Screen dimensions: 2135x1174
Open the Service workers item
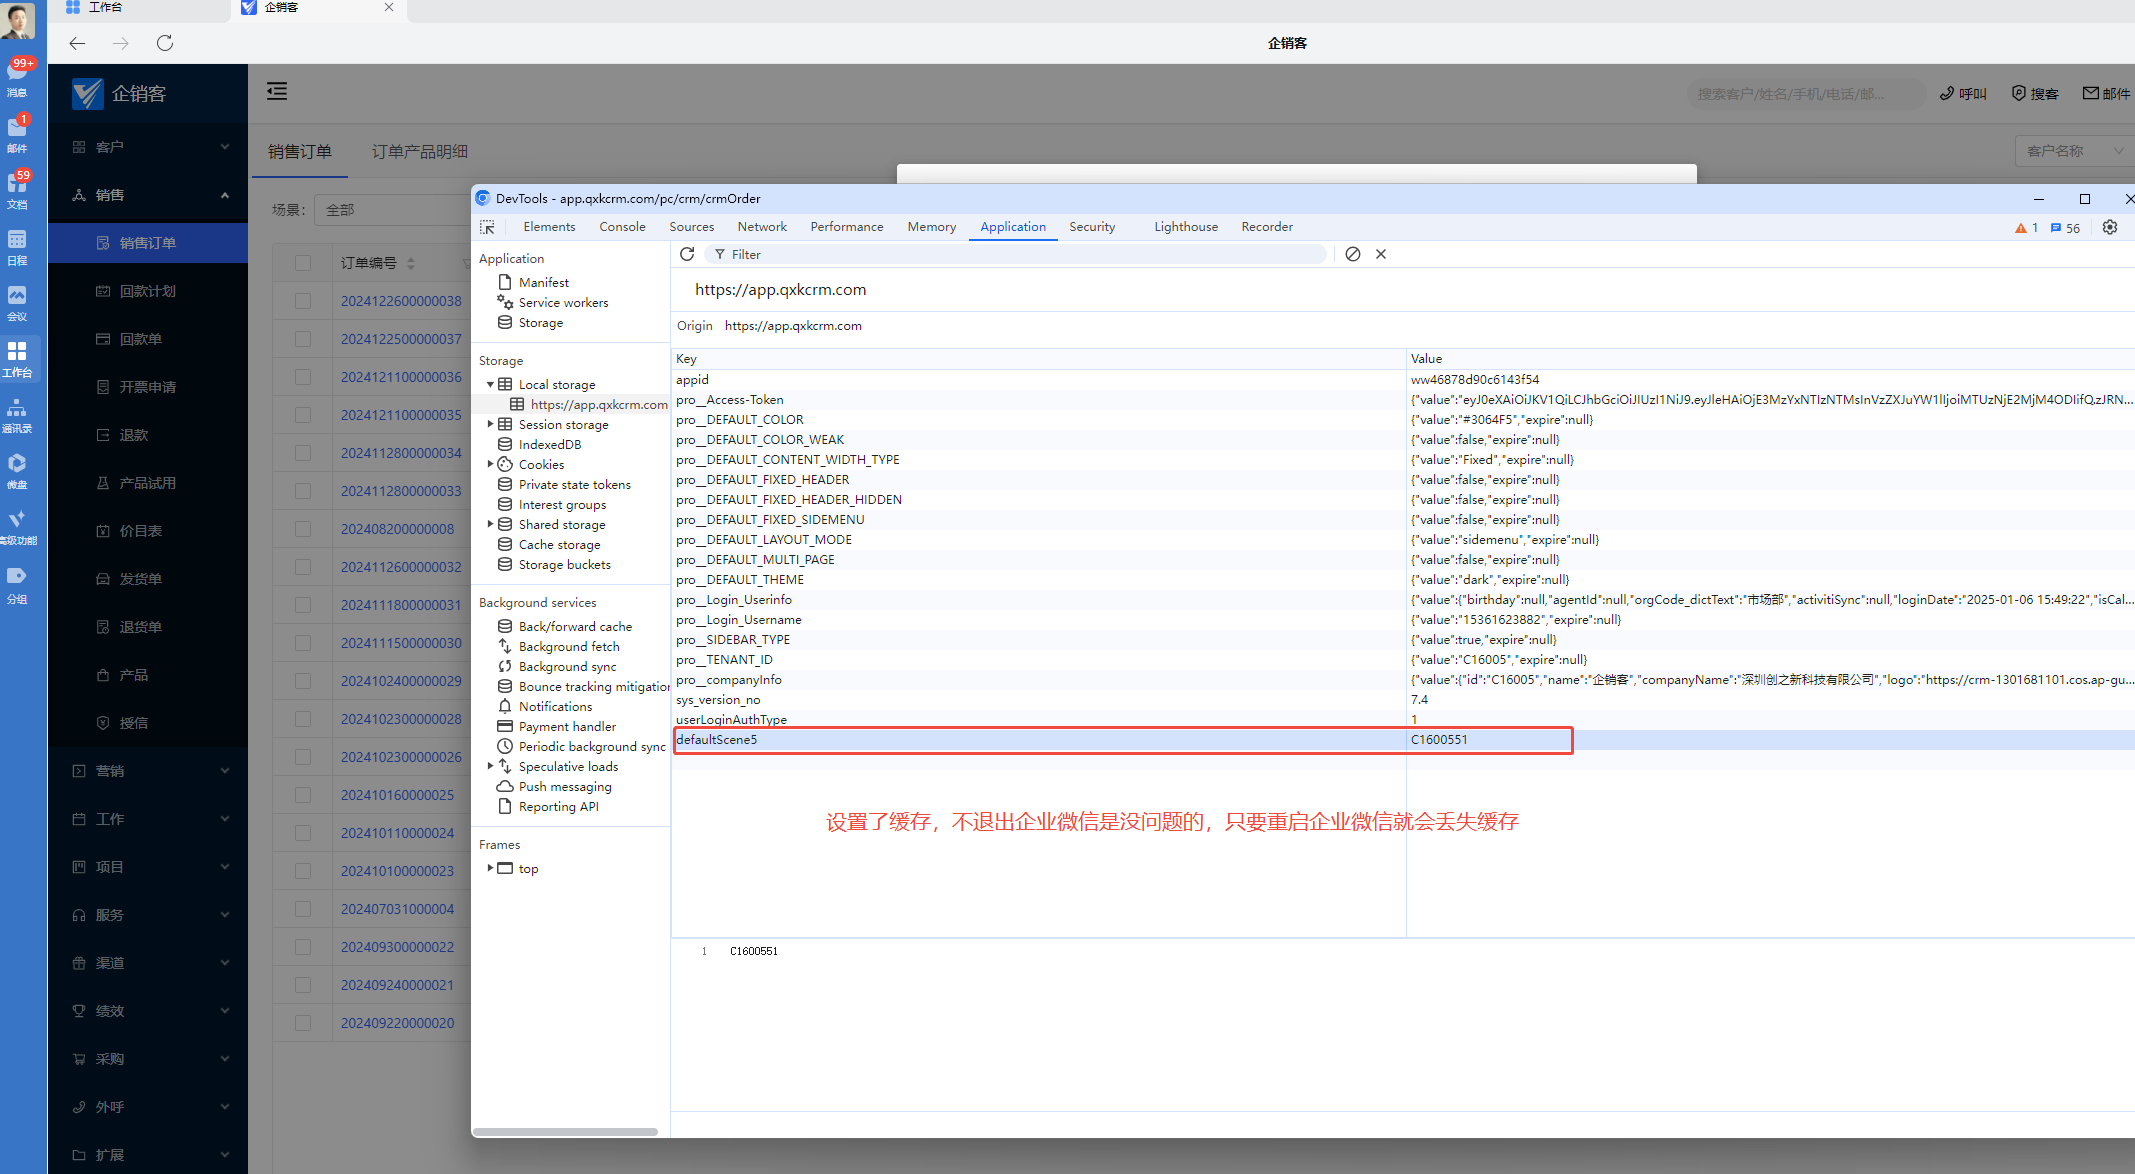point(563,303)
